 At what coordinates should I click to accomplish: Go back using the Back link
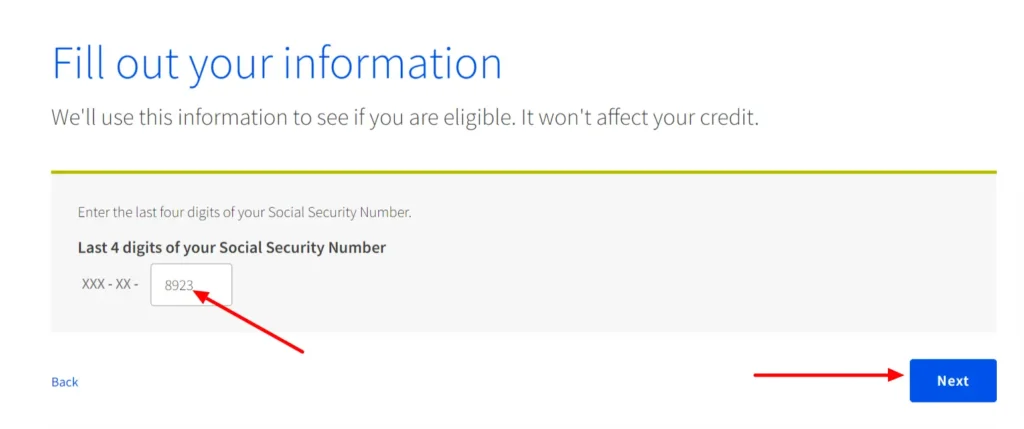coord(65,382)
